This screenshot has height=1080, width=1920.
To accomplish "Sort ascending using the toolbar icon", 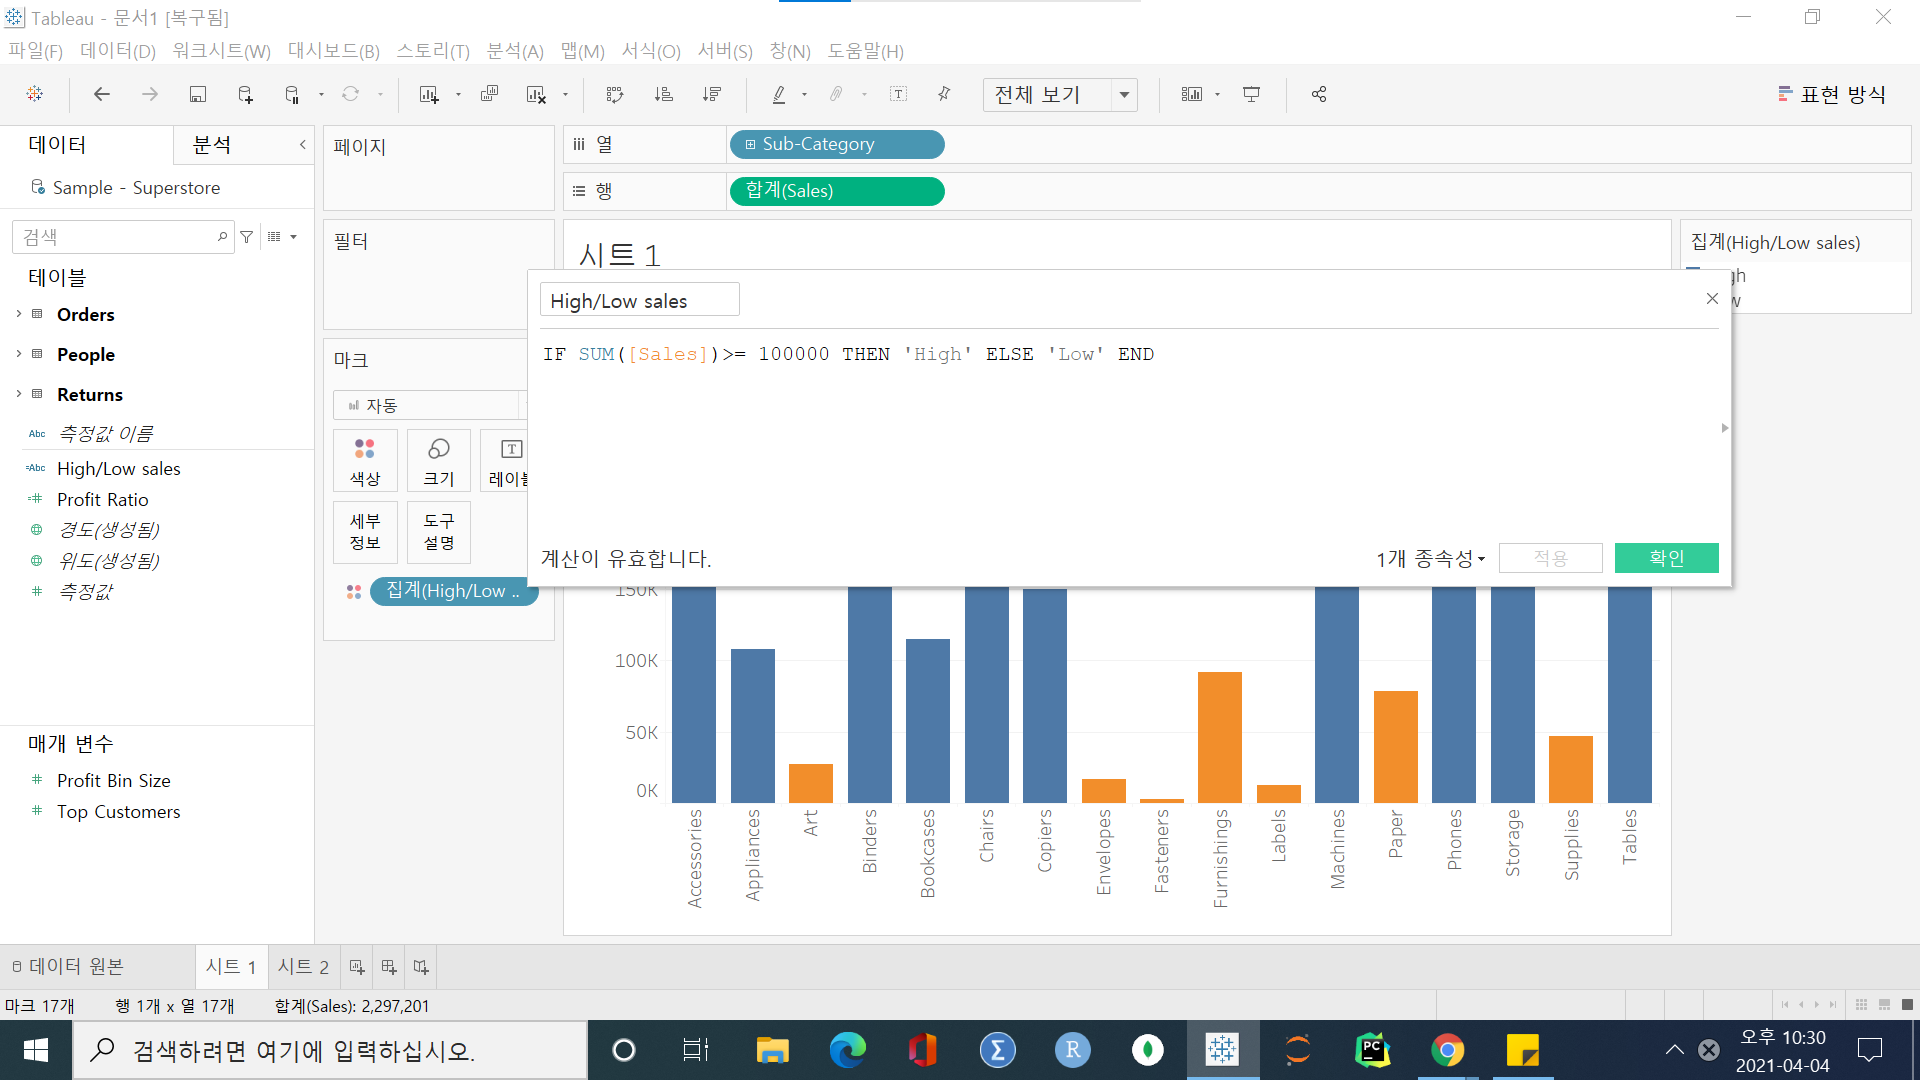I will coord(663,94).
